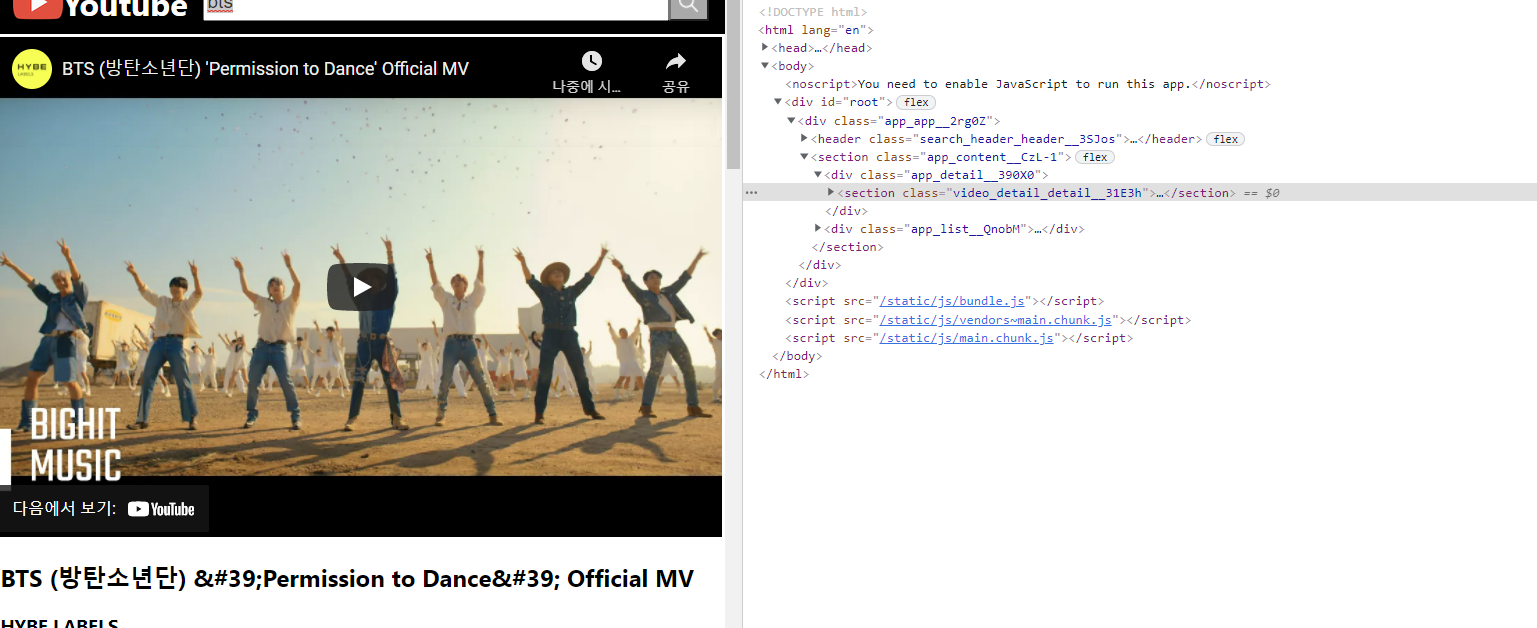Image resolution: width=1537 pixels, height=628 pixels.
Task: Expand the app_list__QnobM div node
Action: tap(817, 229)
